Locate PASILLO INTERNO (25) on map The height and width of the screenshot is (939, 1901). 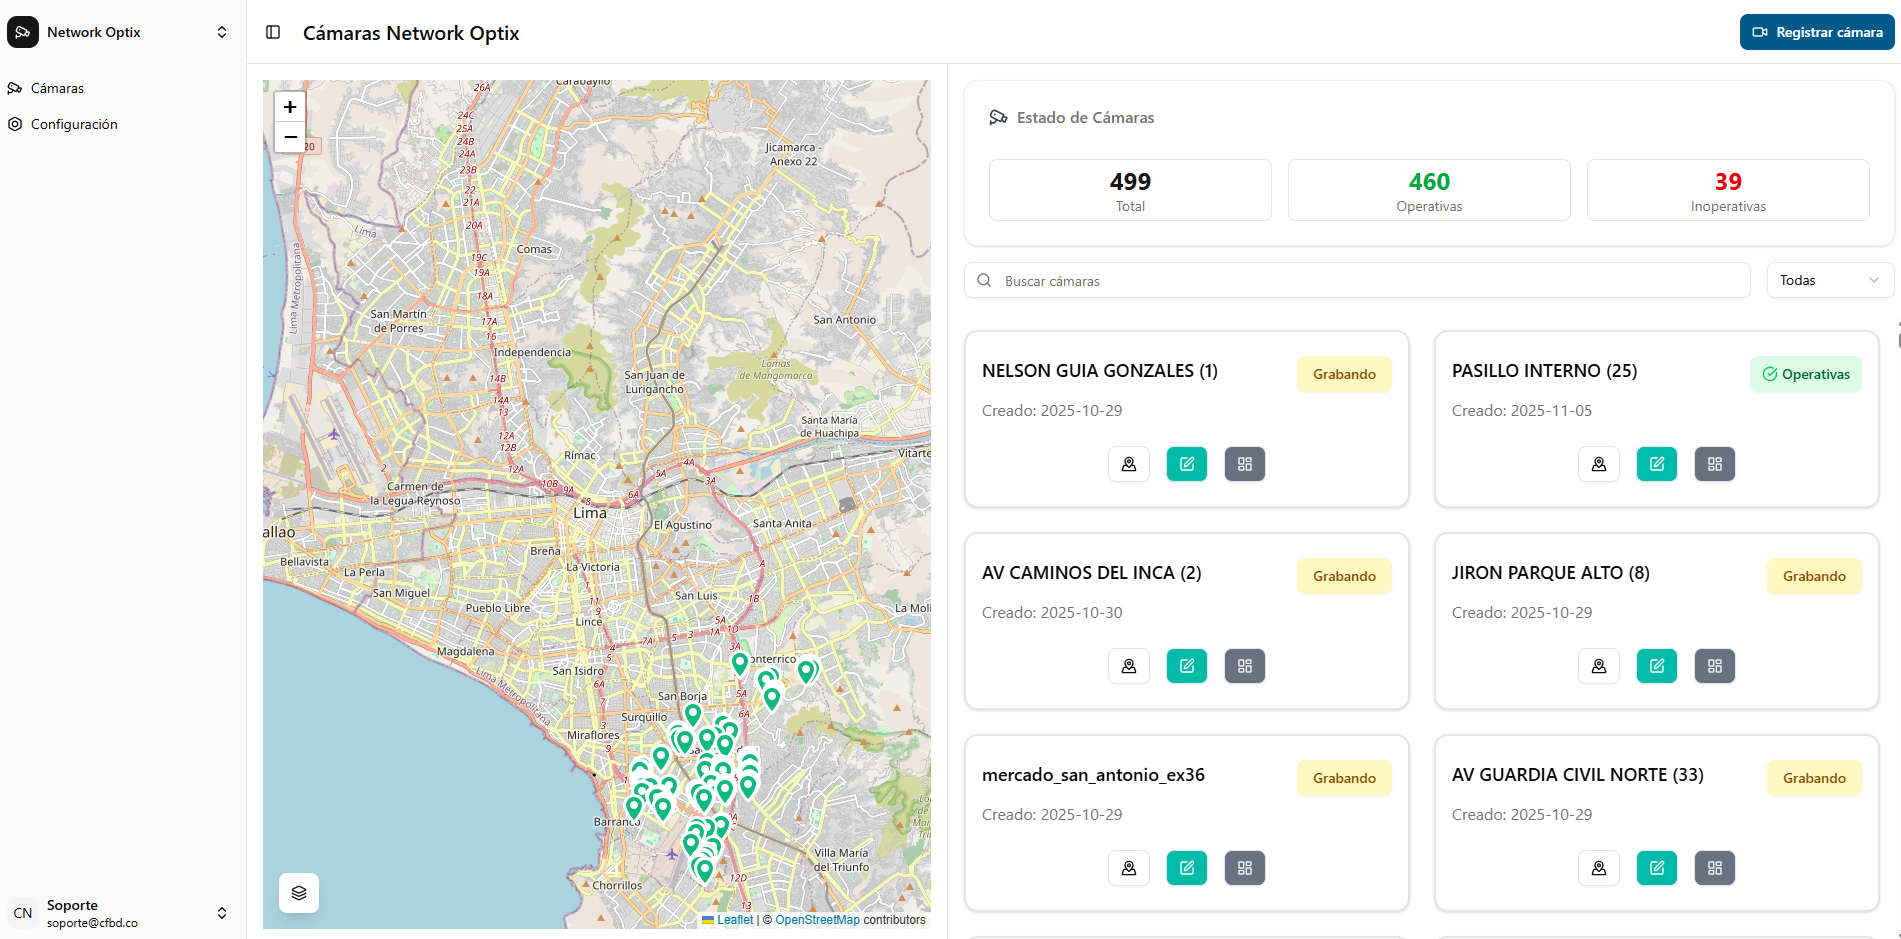point(1599,464)
